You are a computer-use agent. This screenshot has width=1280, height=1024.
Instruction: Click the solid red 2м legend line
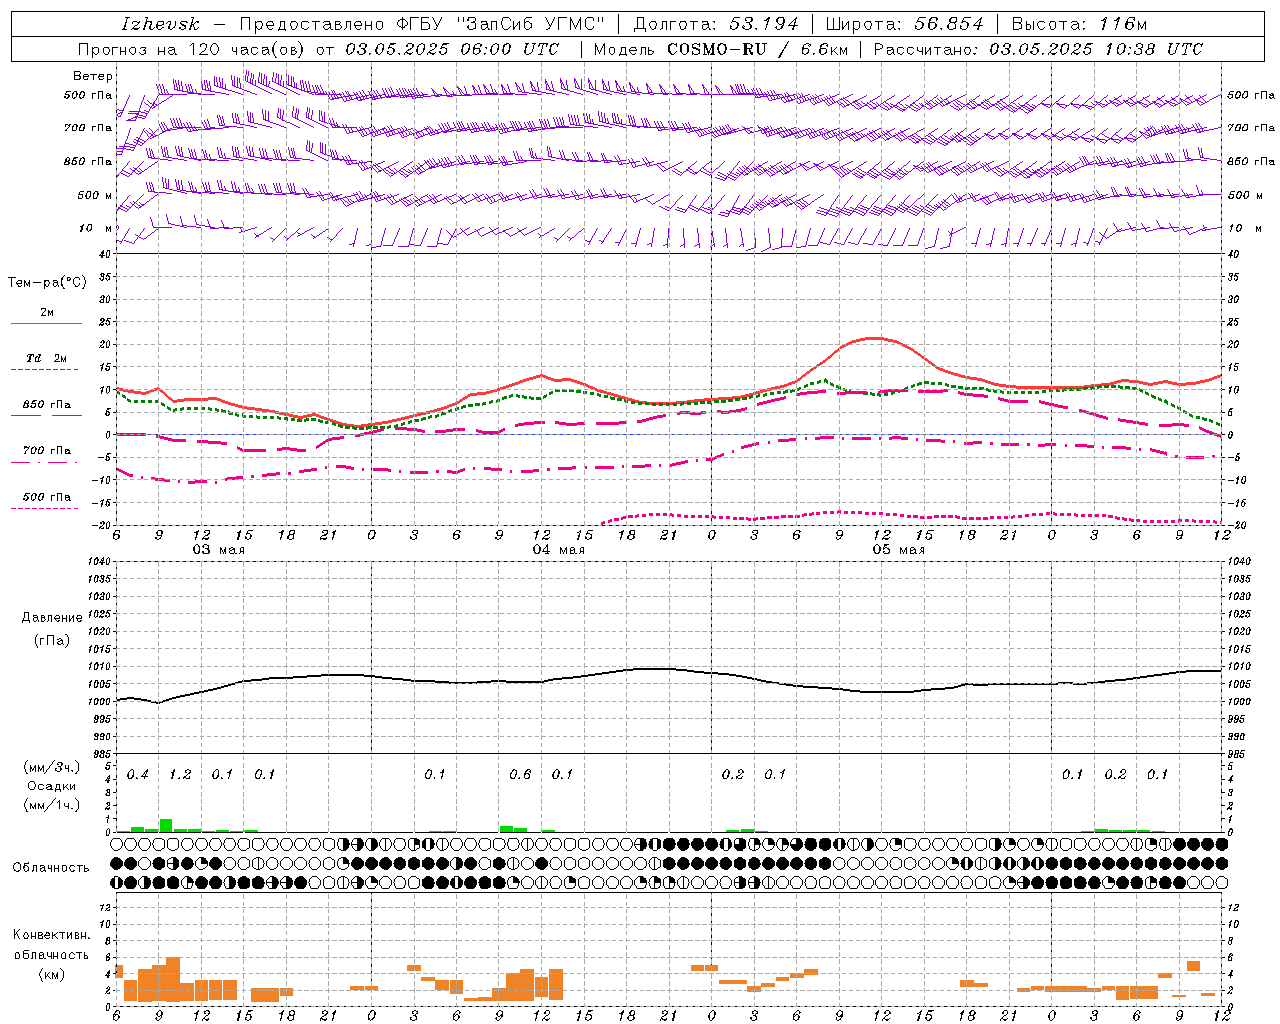(x=46, y=323)
